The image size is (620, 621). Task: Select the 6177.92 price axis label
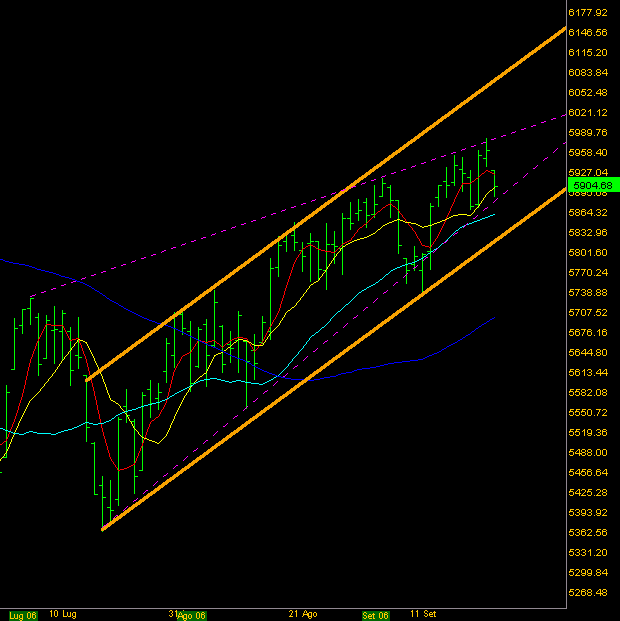588,13
